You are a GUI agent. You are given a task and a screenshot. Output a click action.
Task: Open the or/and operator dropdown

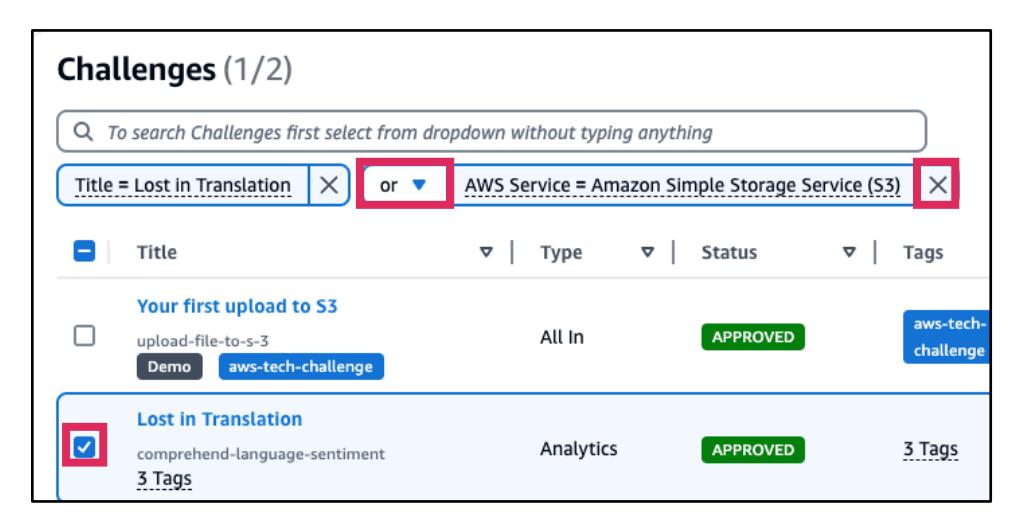404,185
